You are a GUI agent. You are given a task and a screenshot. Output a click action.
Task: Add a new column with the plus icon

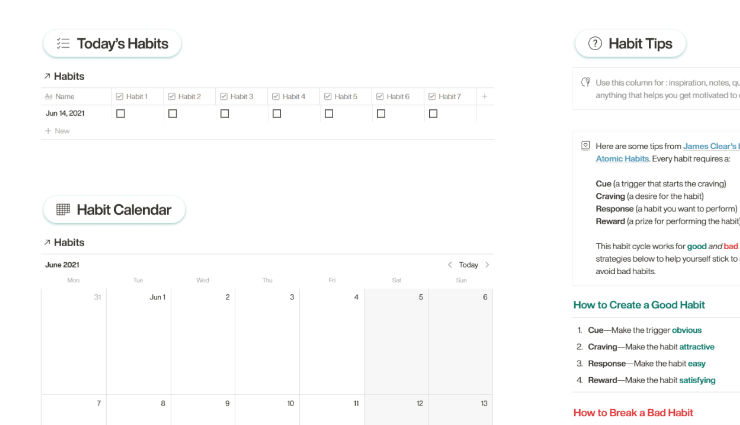(484, 96)
